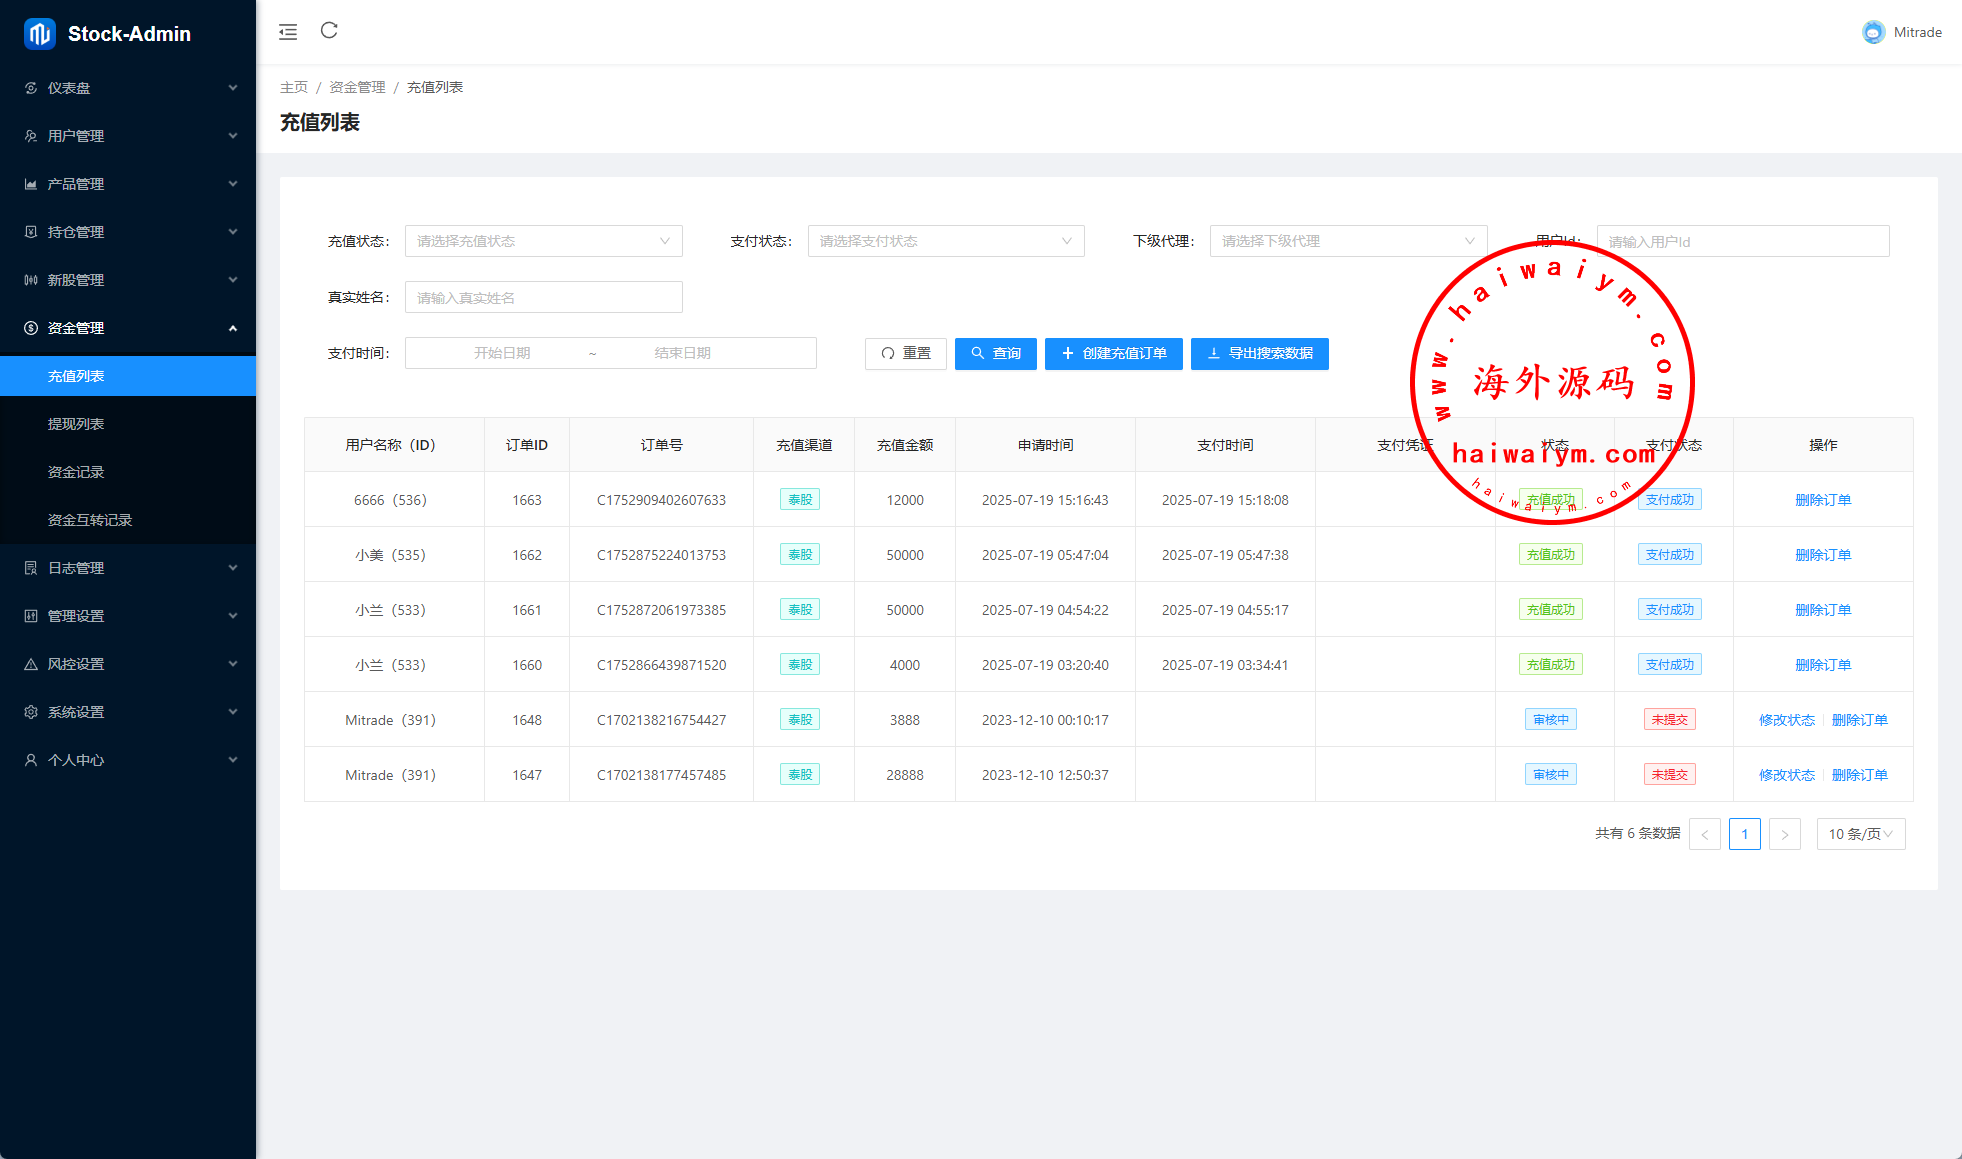
Task: Open the 下级代理 dropdown
Action: pos(1348,241)
